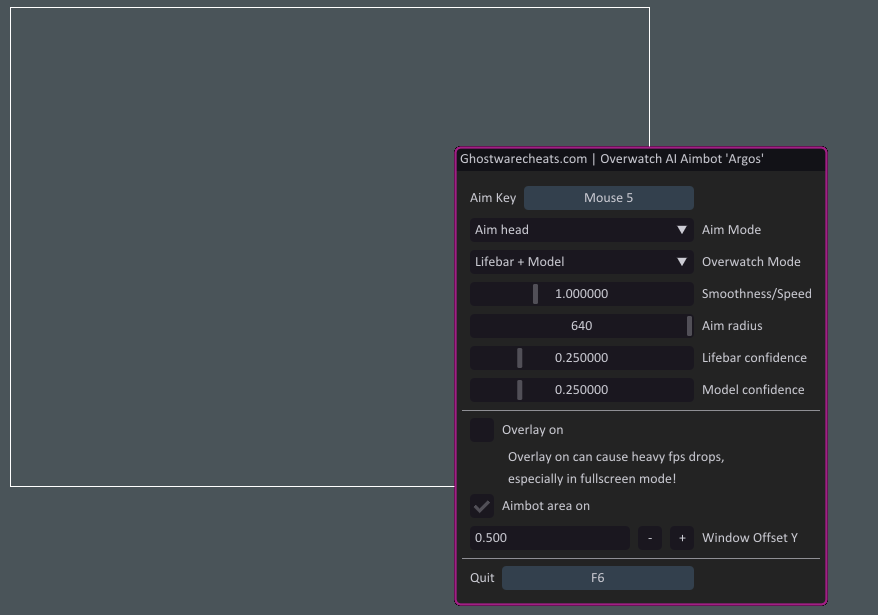Click the Aim Mode dropdown arrow
Screen dimensions: 878x615
(682, 230)
